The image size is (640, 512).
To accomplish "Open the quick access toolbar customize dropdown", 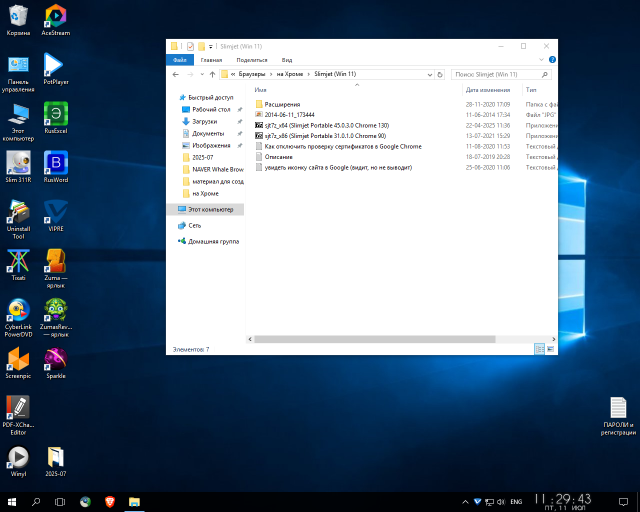I will (x=211, y=47).
